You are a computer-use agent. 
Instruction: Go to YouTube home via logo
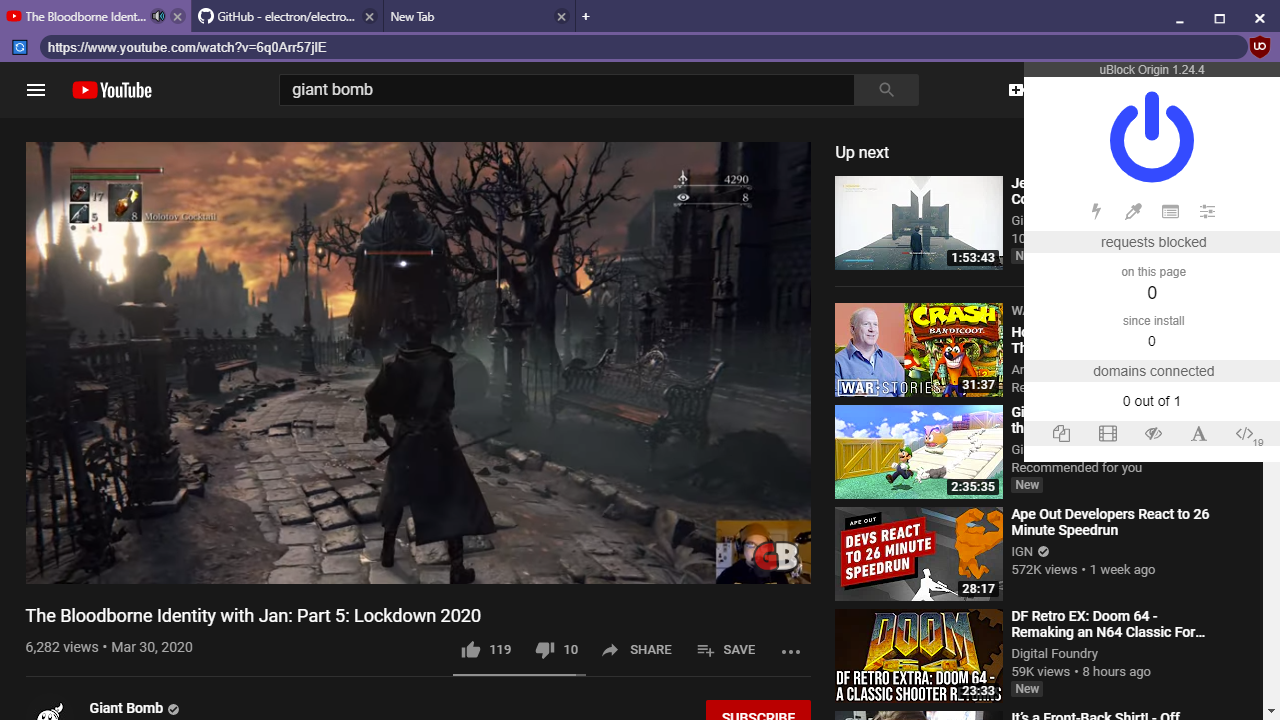coord(112,90)
